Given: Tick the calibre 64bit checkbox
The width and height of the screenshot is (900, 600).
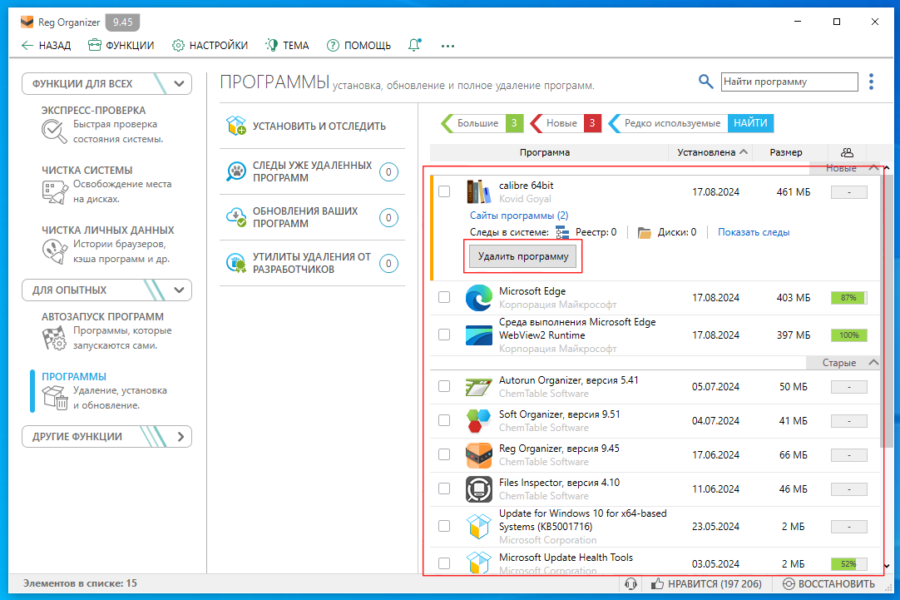Looking at the screenshot, I should click(444, 192).
